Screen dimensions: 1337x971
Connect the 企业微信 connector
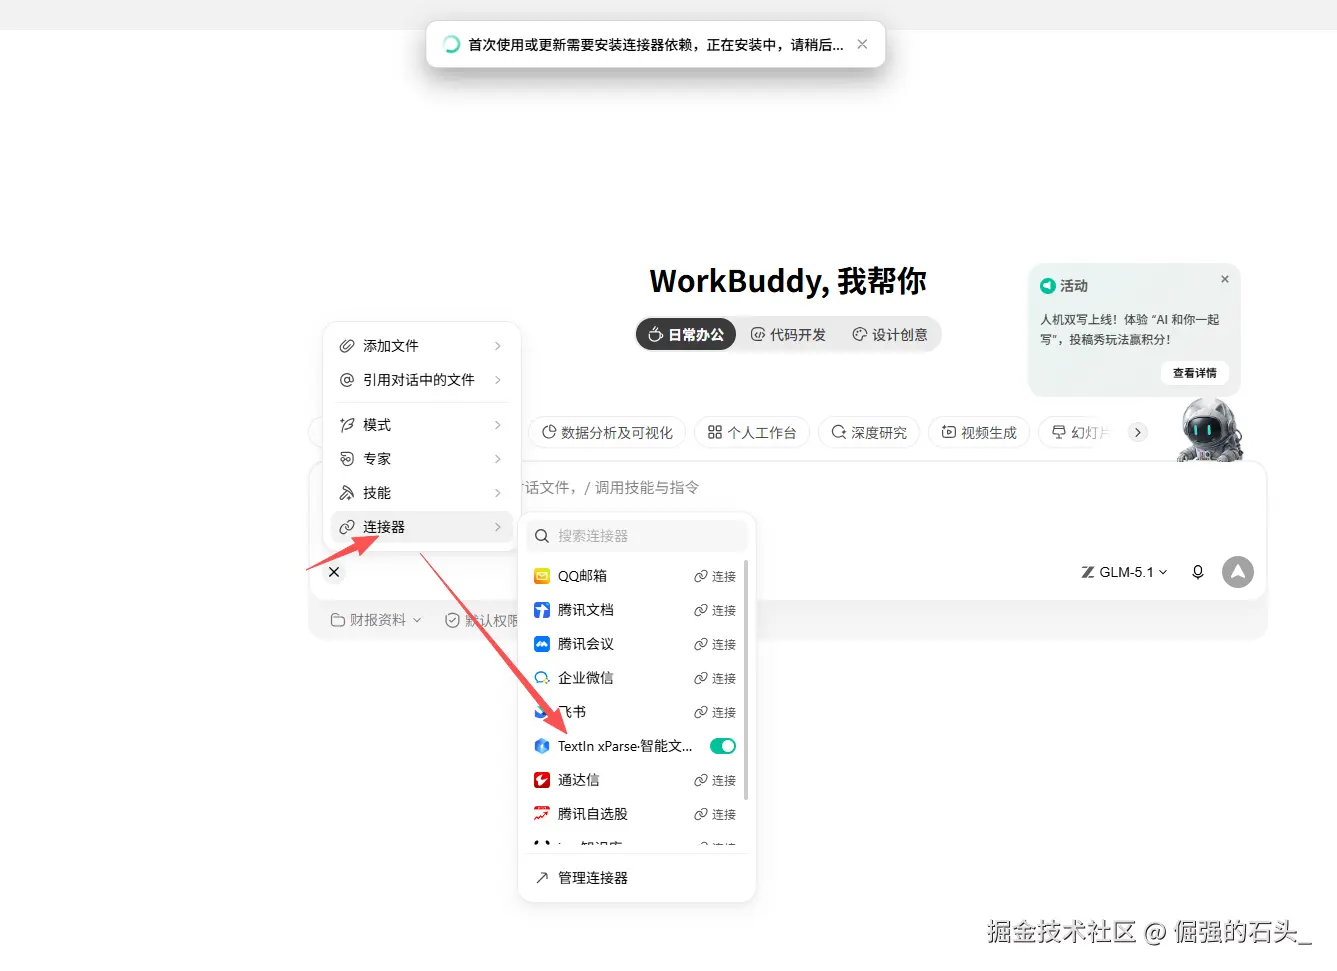[715, 679]
